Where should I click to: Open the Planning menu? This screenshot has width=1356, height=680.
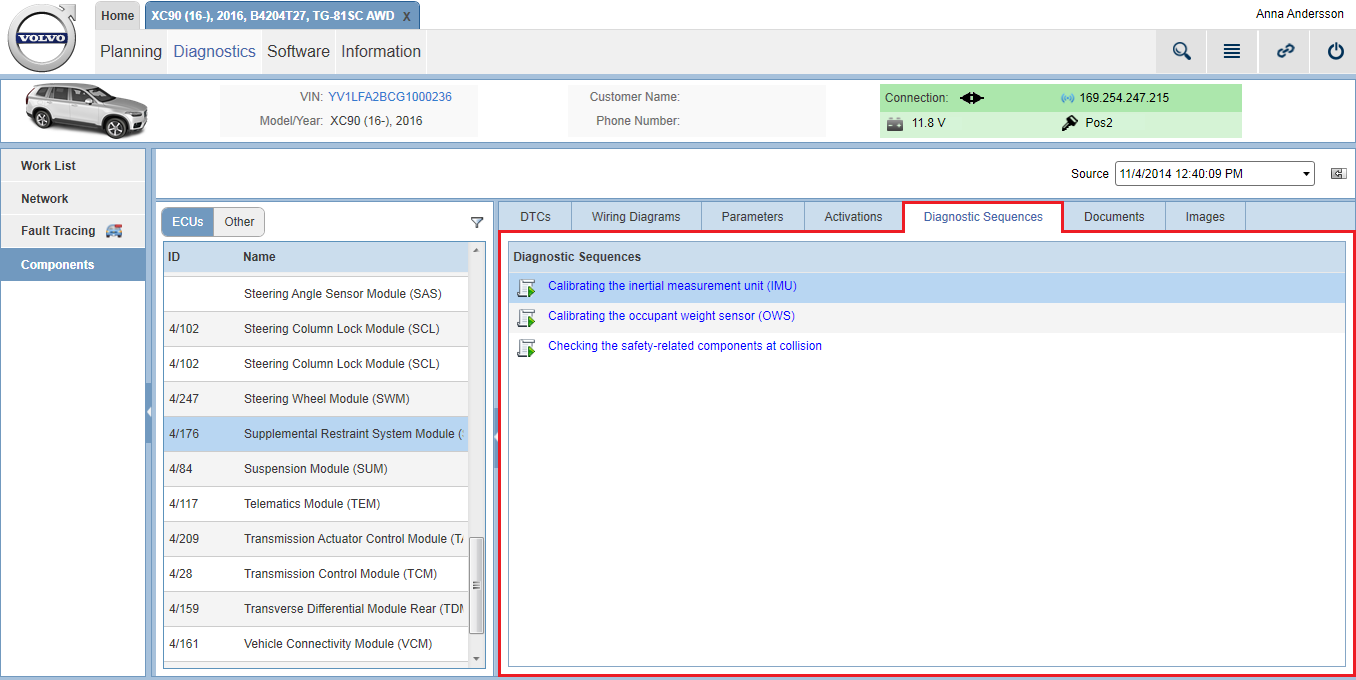tap(131, 52)
